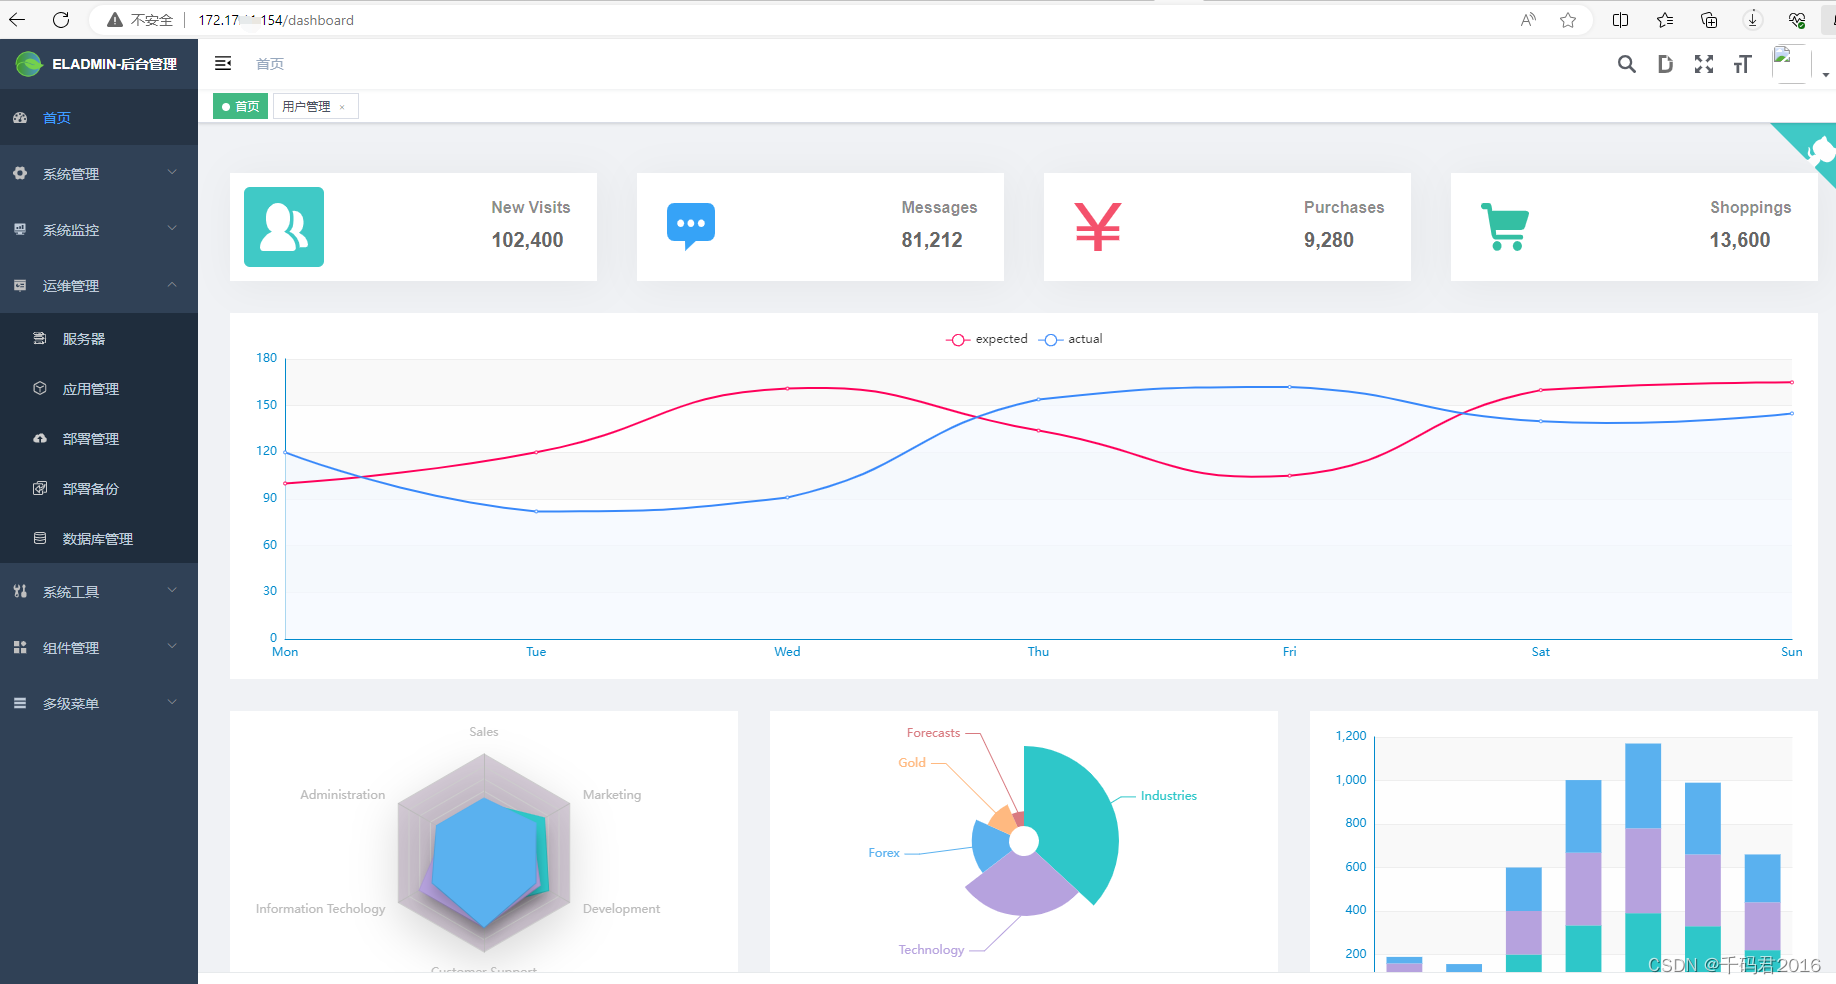Toggle fullscreen mode icon

pos(1704,64)
